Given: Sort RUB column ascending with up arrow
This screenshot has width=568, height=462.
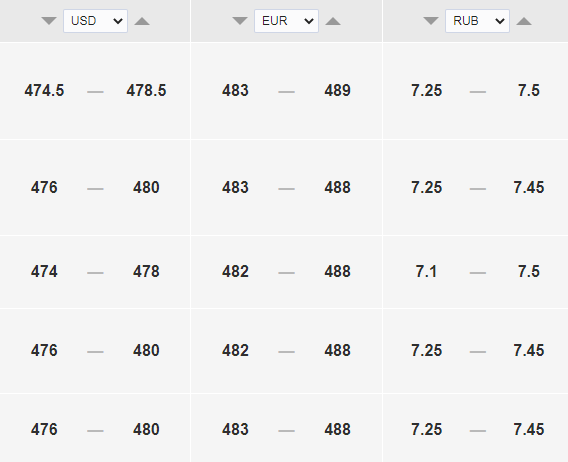Looking at the screenshot, I should click(x=524, y=21).
